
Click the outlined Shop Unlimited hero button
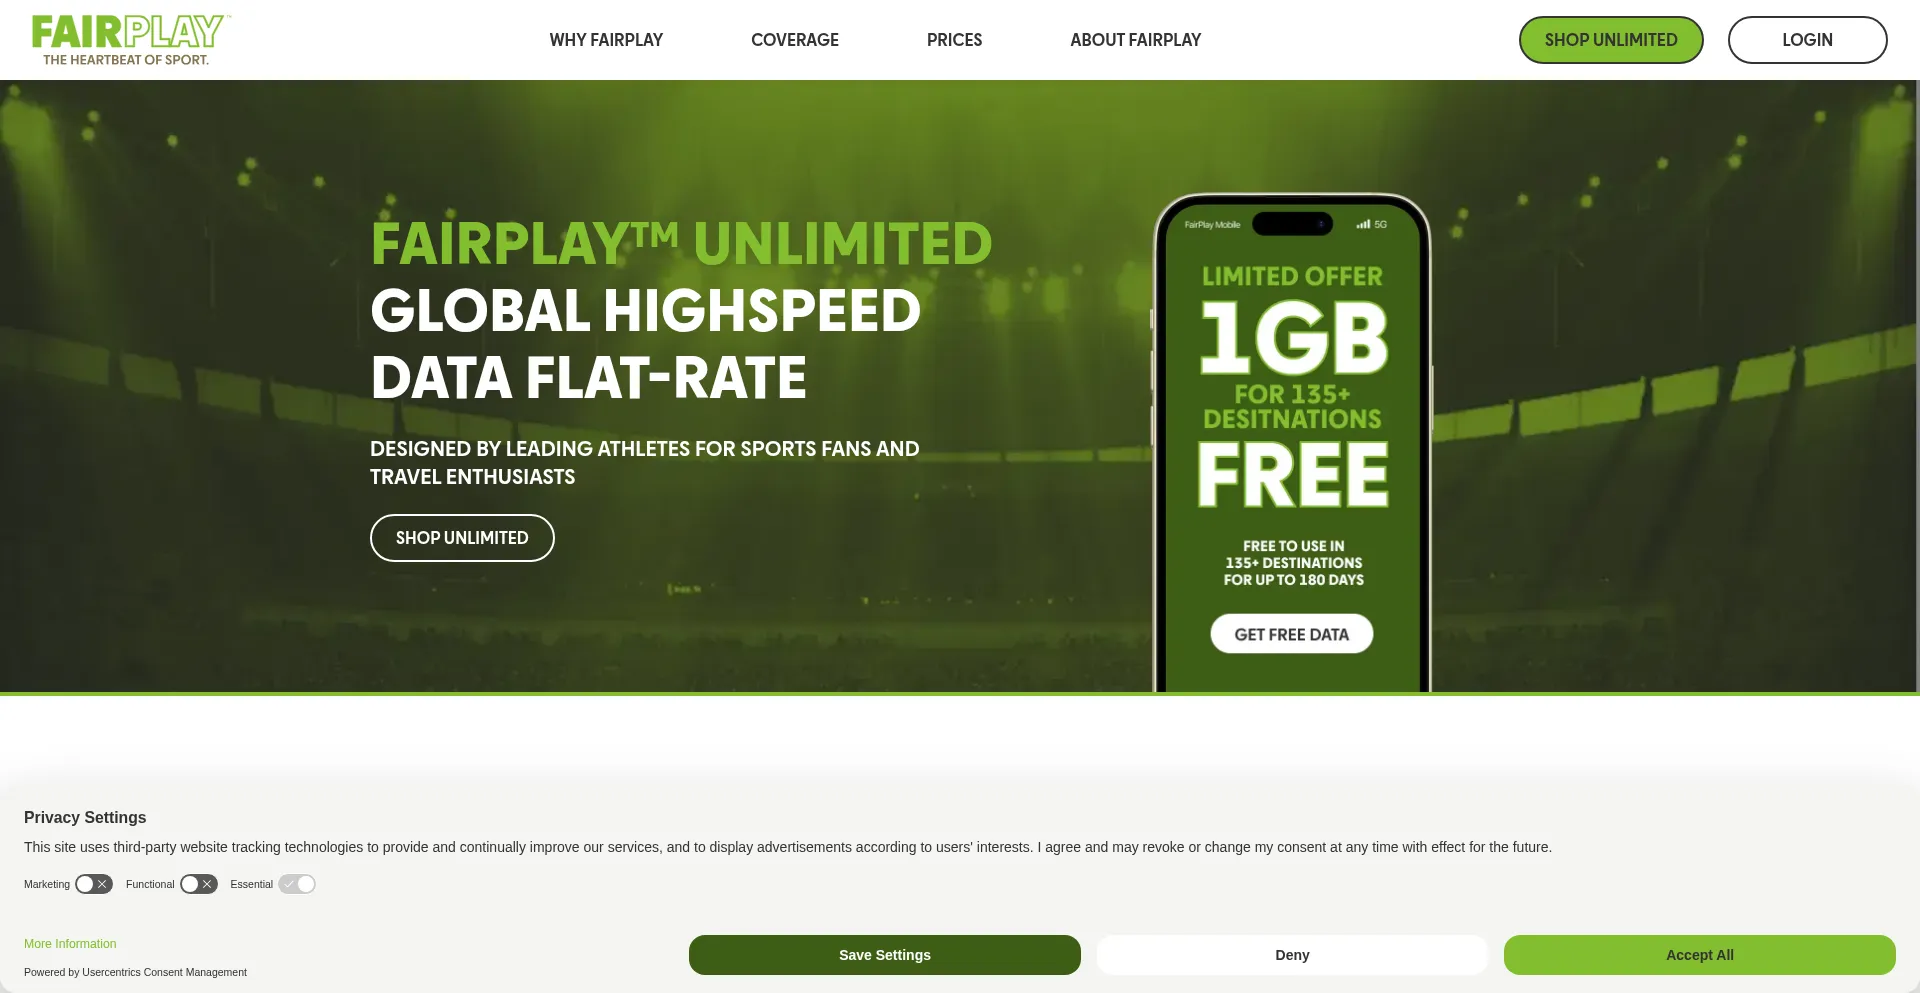462,538
